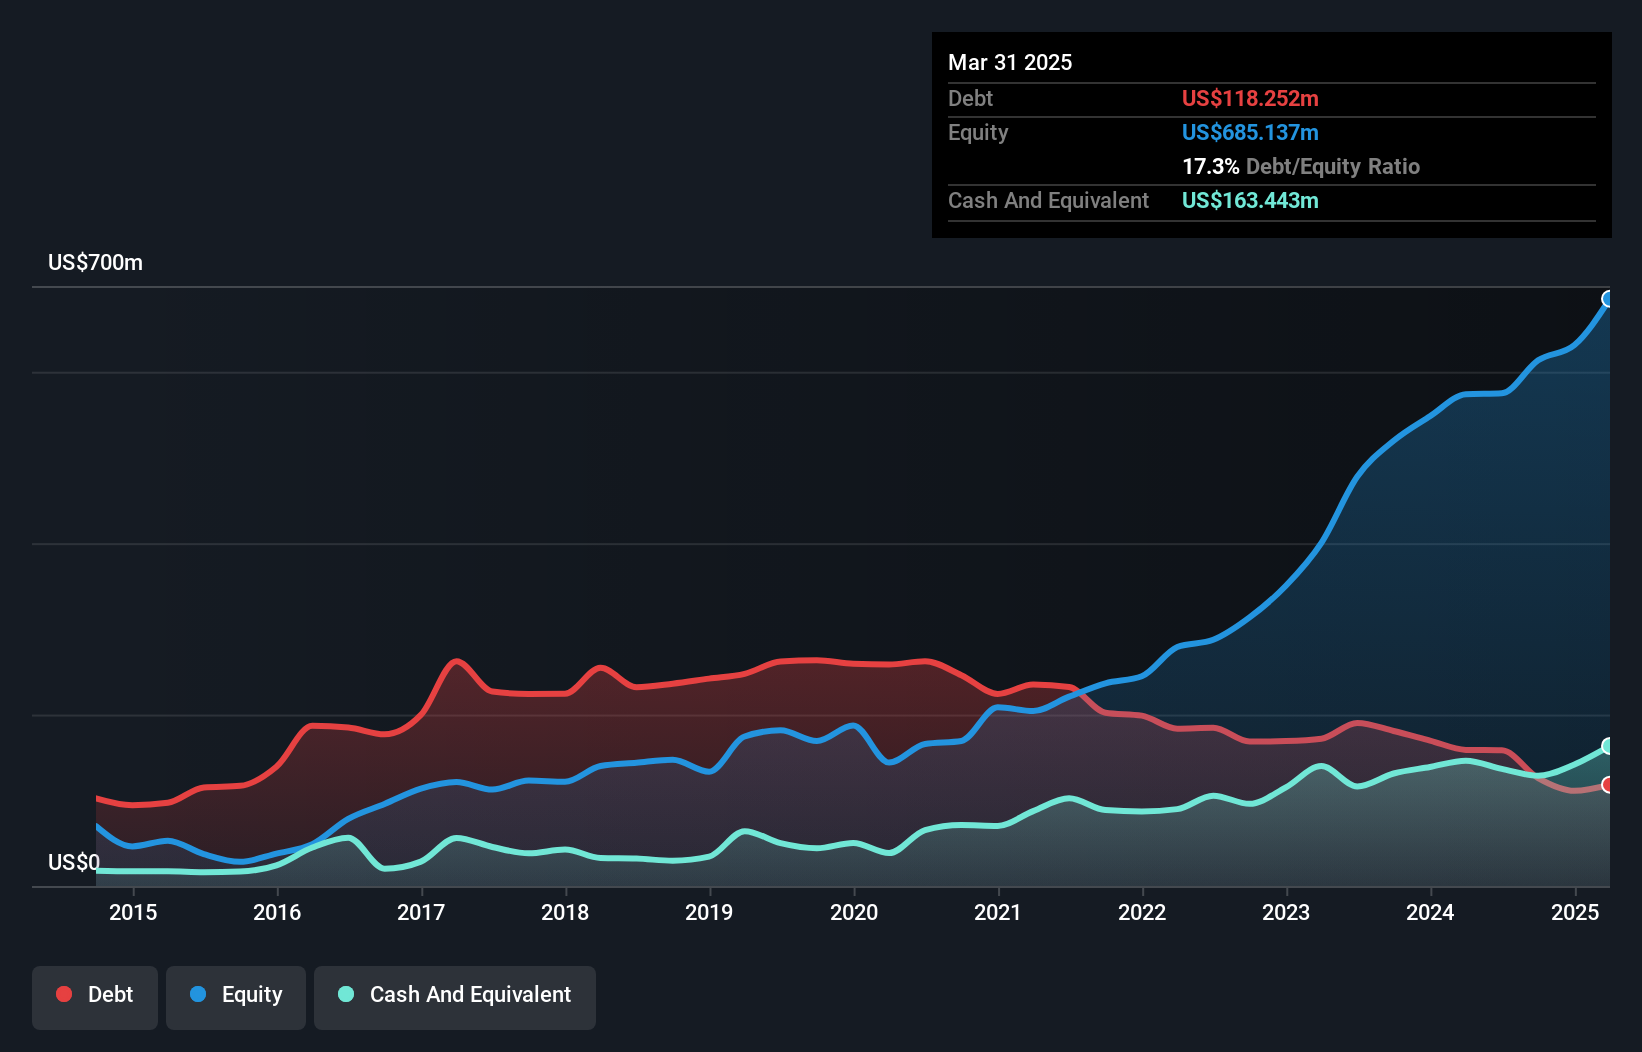Select the 2017 tick on the x-axis
Viewport: 1642px width, 1052px height.
(421, 912)
